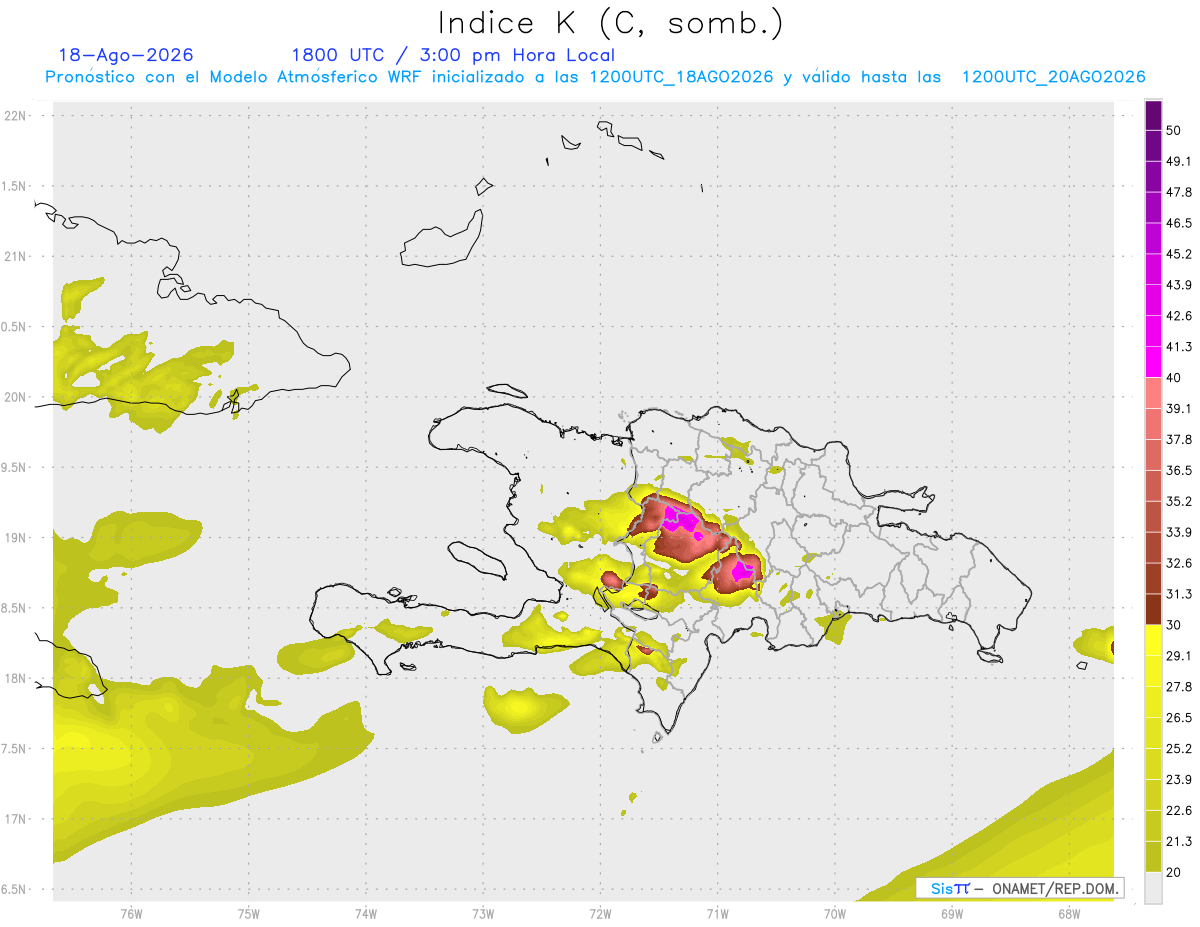Click the colorbar value "43.9"
1200x927 pixels.
click(x=1179, y=285)
